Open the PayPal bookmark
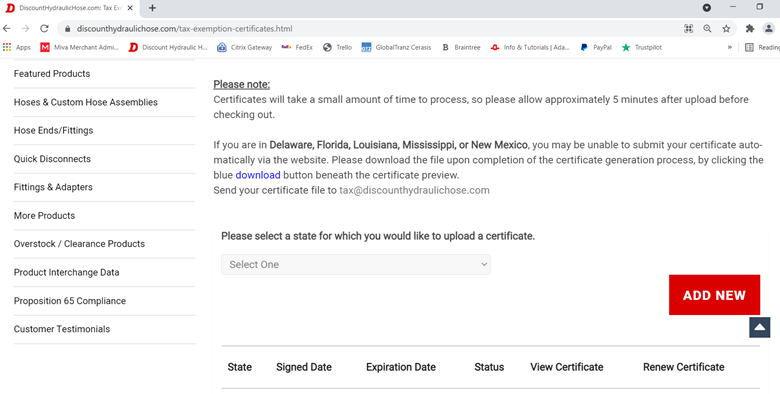Image resolution: width=780 pixels, height=394 pixels. (596, 47)
